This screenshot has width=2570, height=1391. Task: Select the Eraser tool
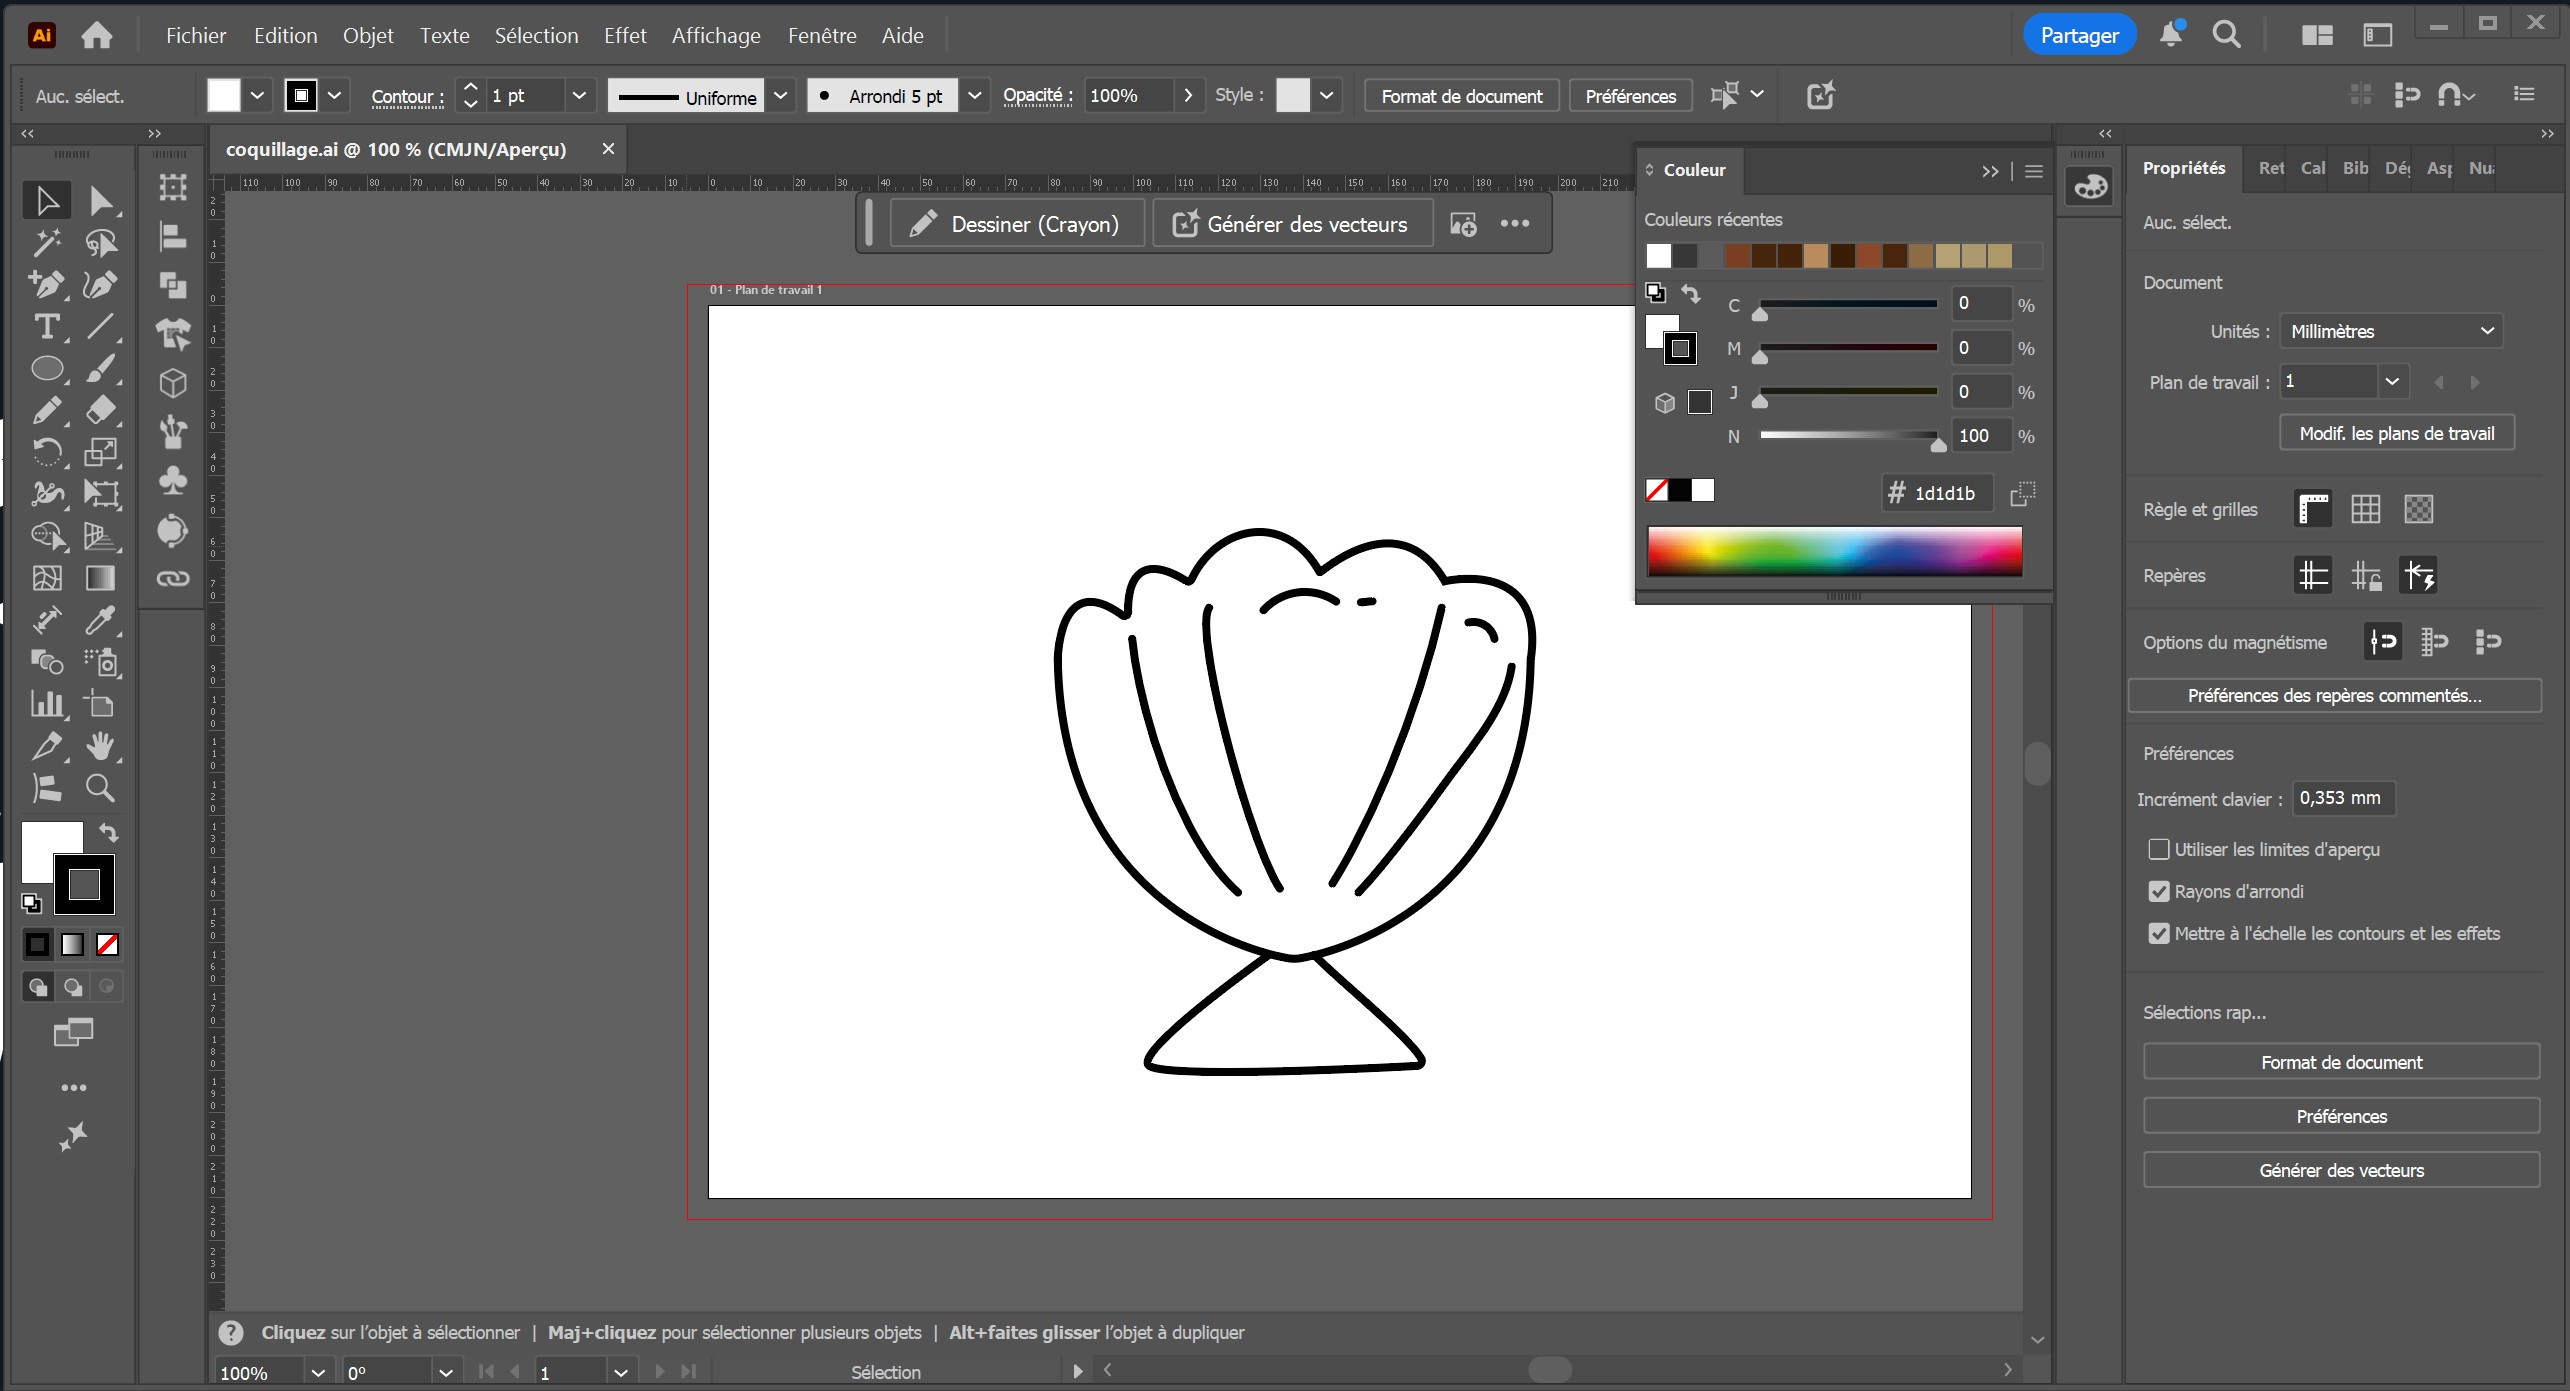tap(100, 410)
